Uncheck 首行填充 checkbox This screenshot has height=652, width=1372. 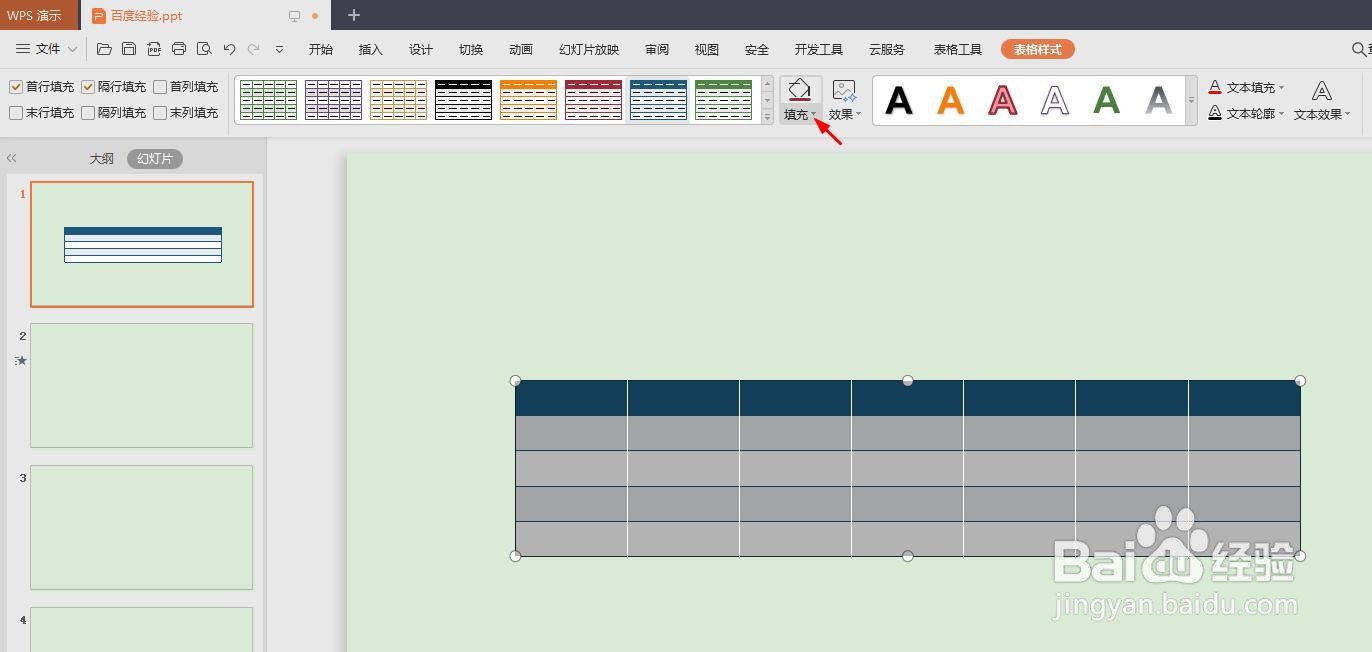(x=16, y=87)
